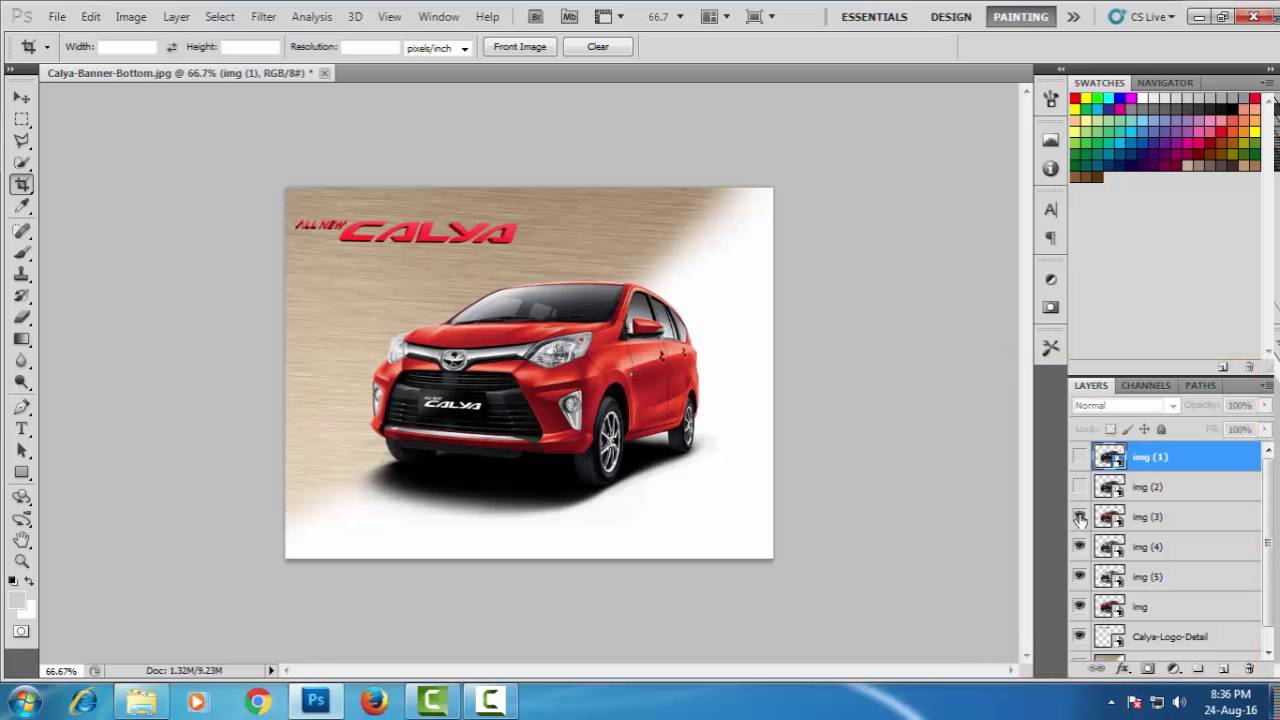This screenshot has height=720, width=1280.
Task: Click the add layer style fx icon
Action: [x=1123, y=668]
